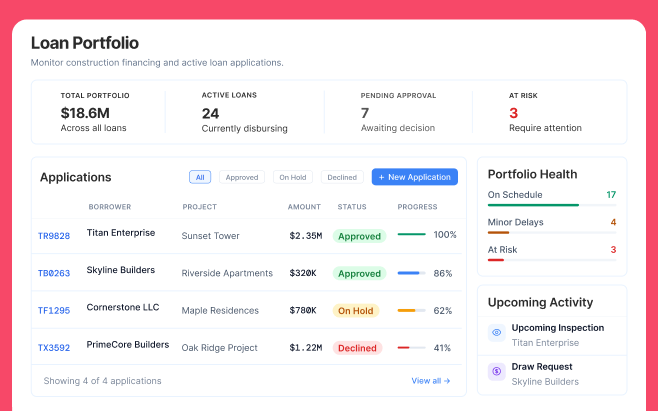Sort by the Project column header
The height and width of the screenshot is (411, 658).
coord(199,207)
